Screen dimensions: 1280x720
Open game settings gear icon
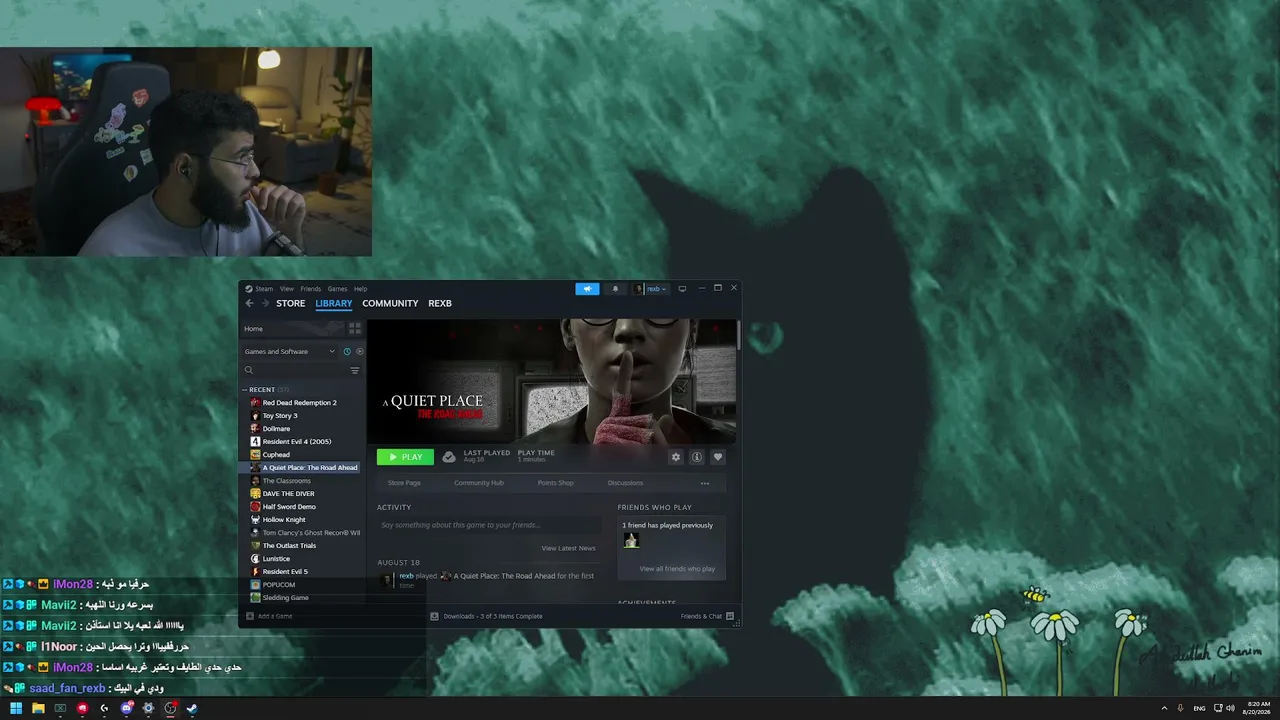(676, 457)
